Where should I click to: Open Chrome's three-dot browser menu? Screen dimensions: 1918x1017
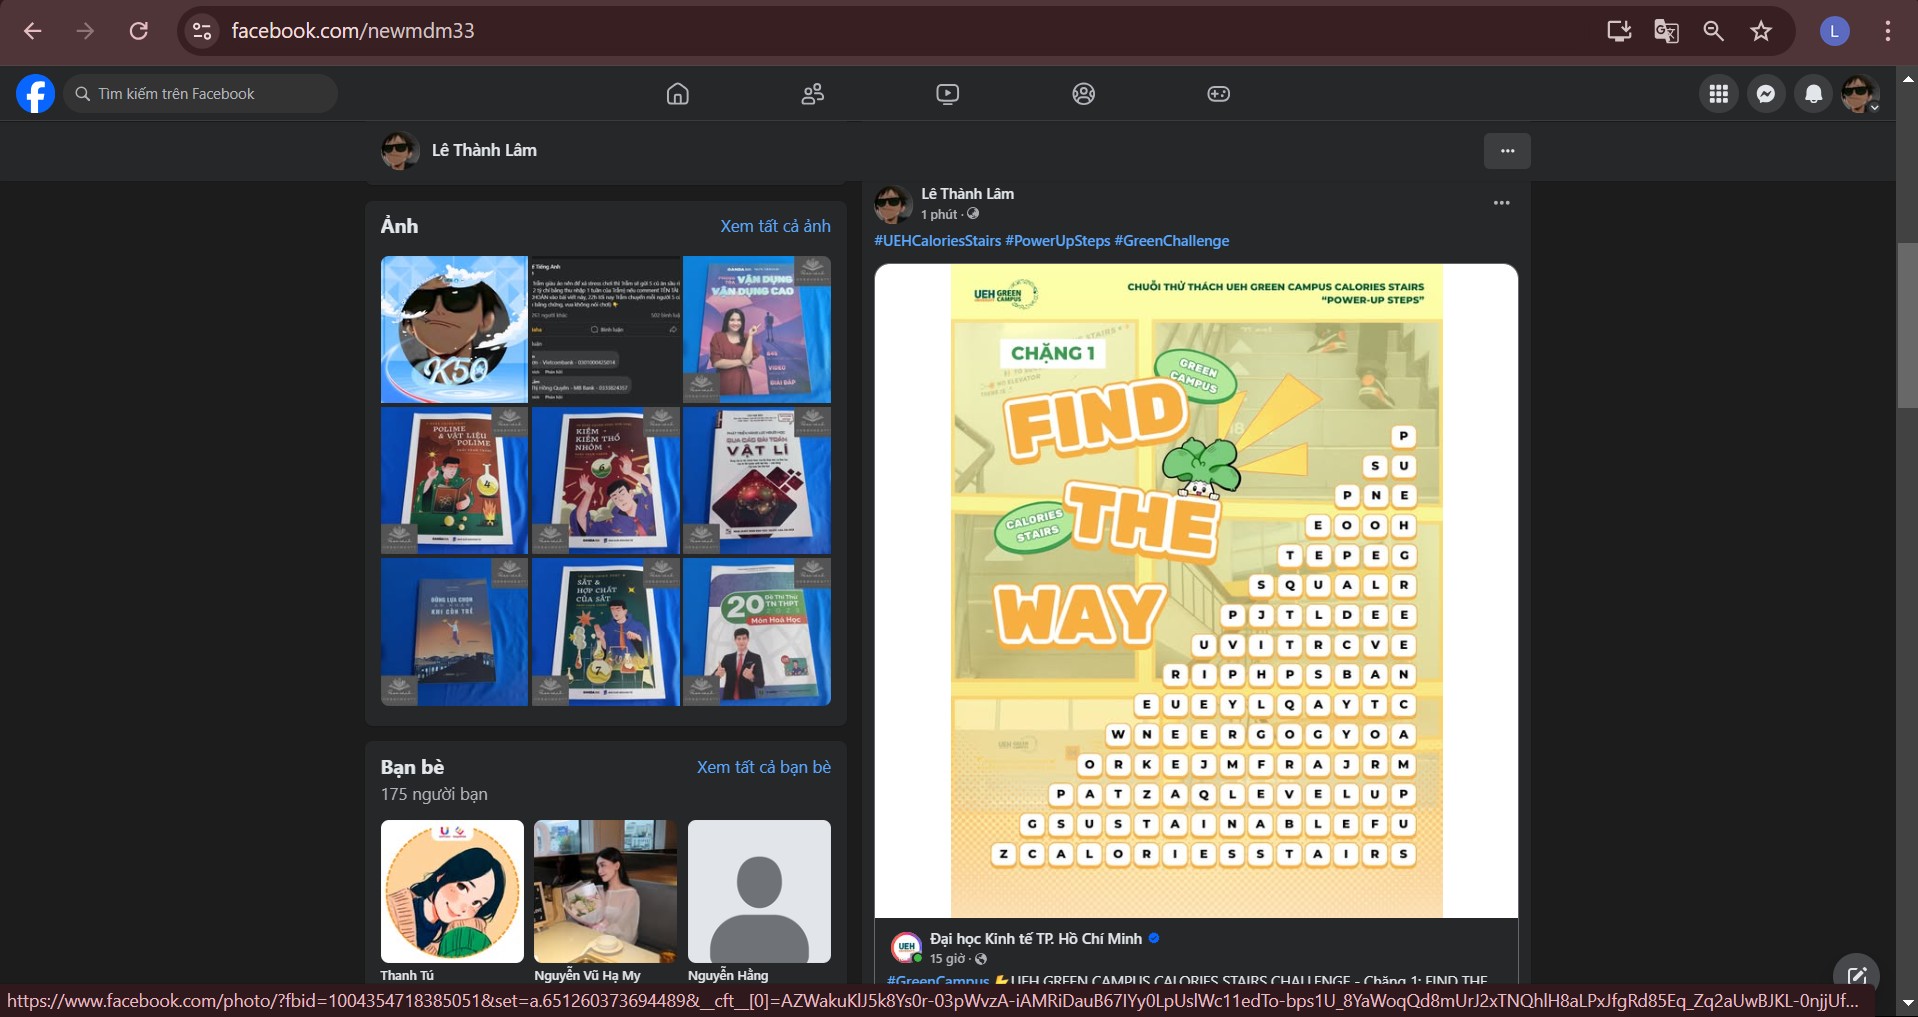[x=1887, y=31]
